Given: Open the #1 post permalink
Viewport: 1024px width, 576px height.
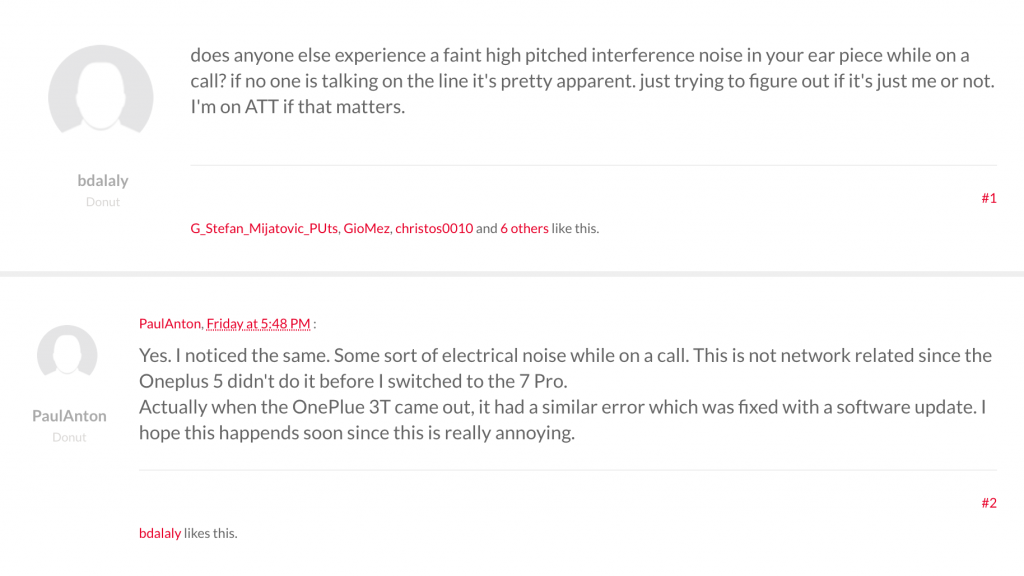Looking at the screenshot, I should 988,198.
